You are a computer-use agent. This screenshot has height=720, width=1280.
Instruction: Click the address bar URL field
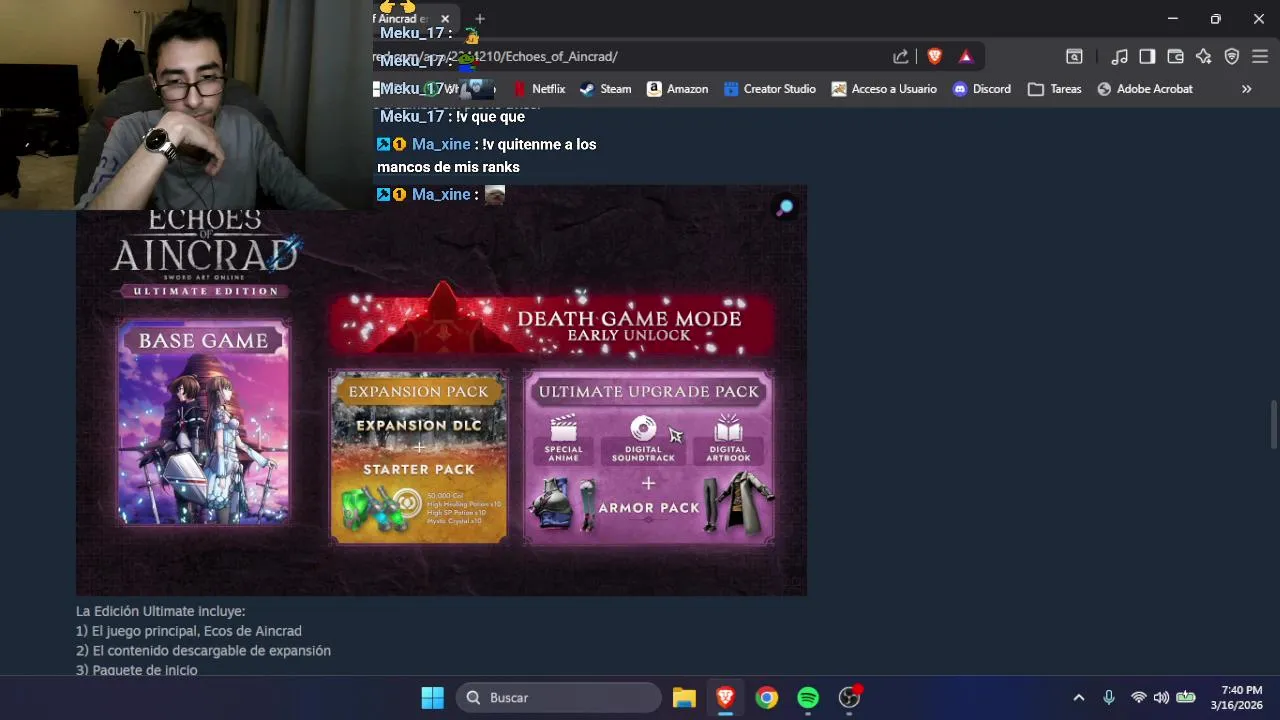tap(630, 57)
